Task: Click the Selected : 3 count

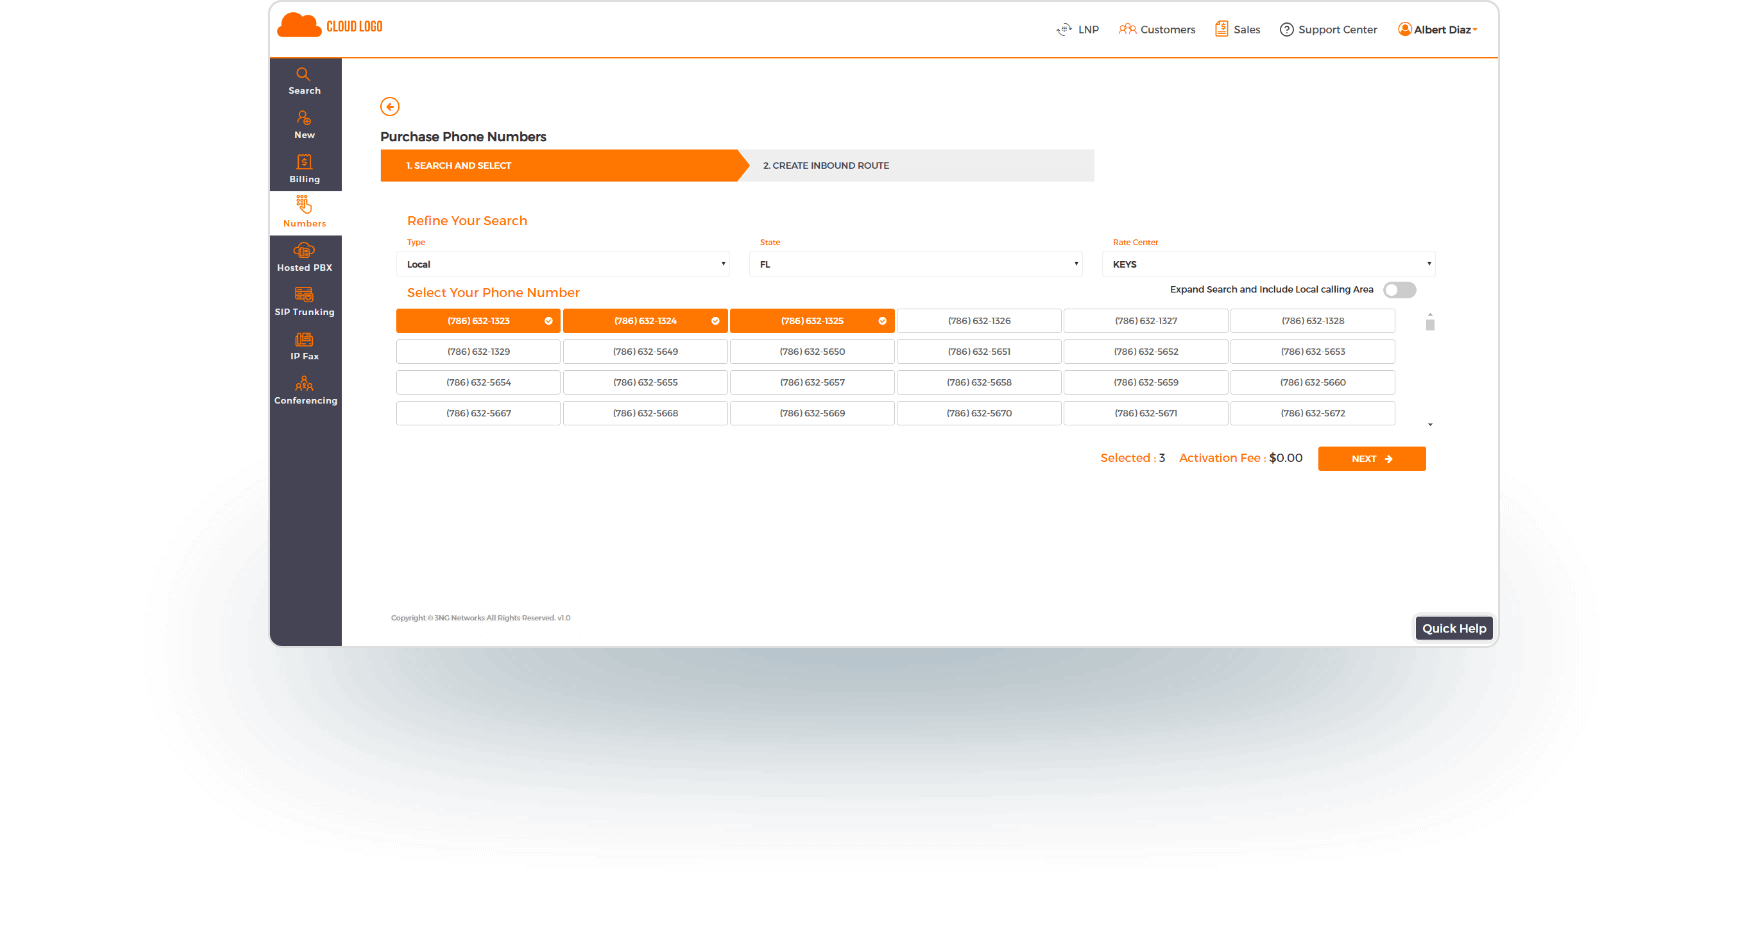Action: click(x=1133, y=458)
